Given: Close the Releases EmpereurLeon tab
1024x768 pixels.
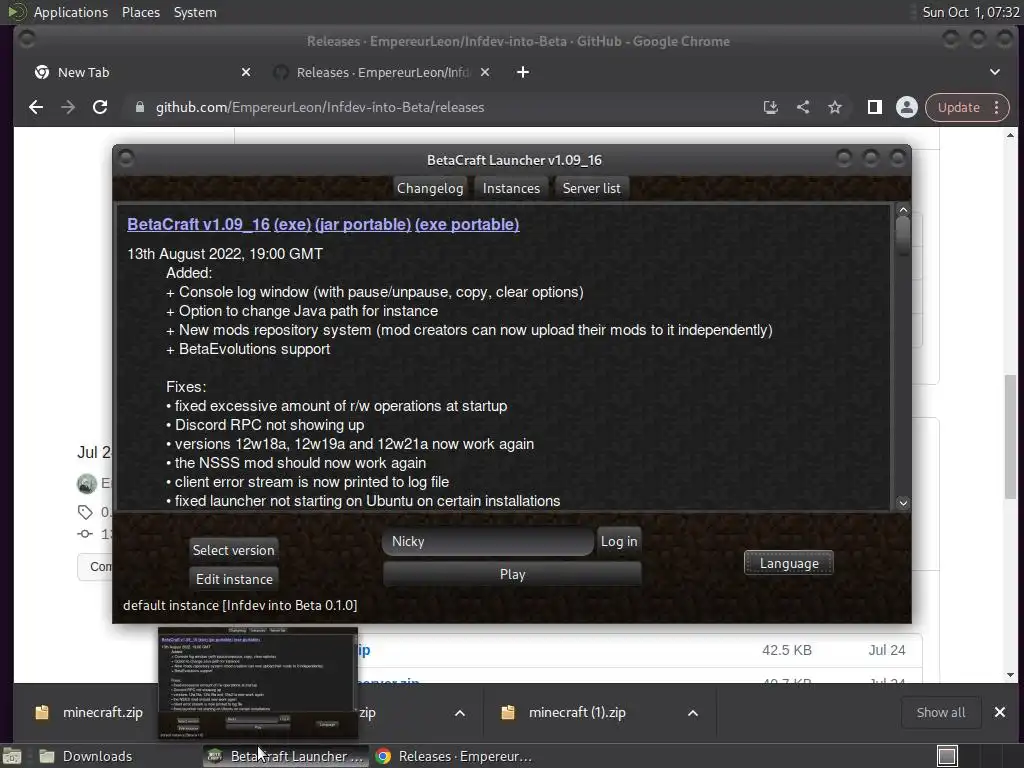Looking at the screenshot, I should (485, 72).
